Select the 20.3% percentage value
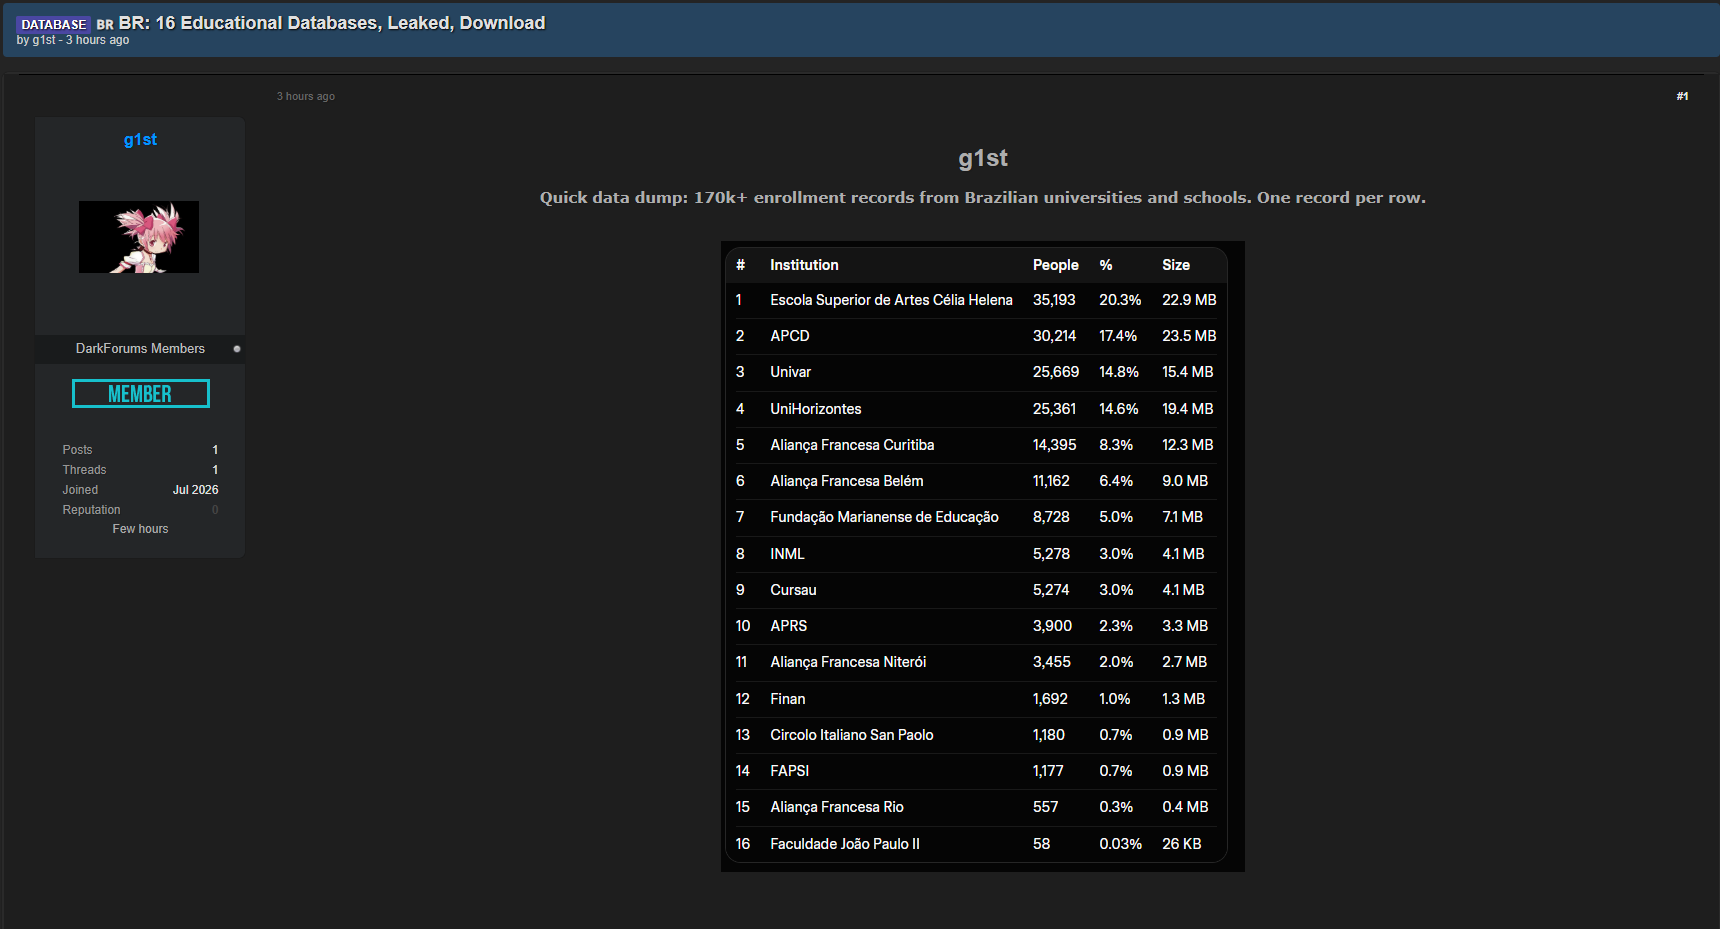Viewport: 1720px width, 929px height. pos(1120,300)
